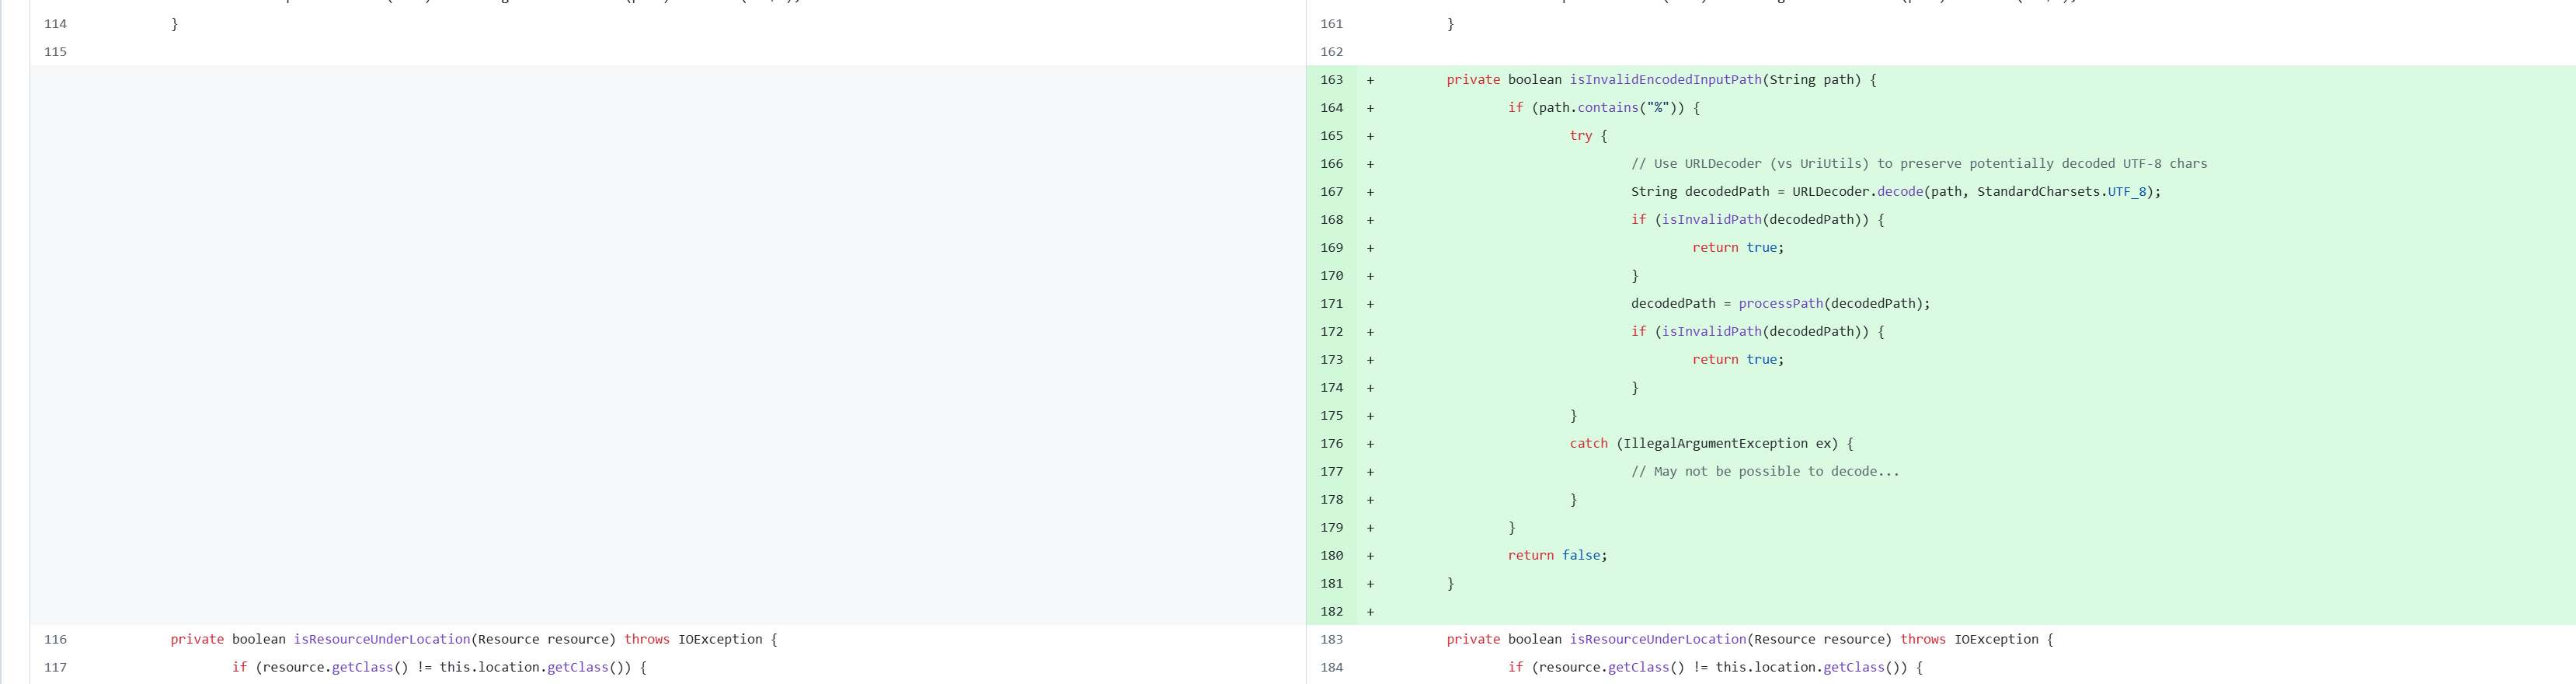This screenshot has height=684, width=2576.
Task: Click throws IOException on left line 116
Action: (x=693, y=640)
